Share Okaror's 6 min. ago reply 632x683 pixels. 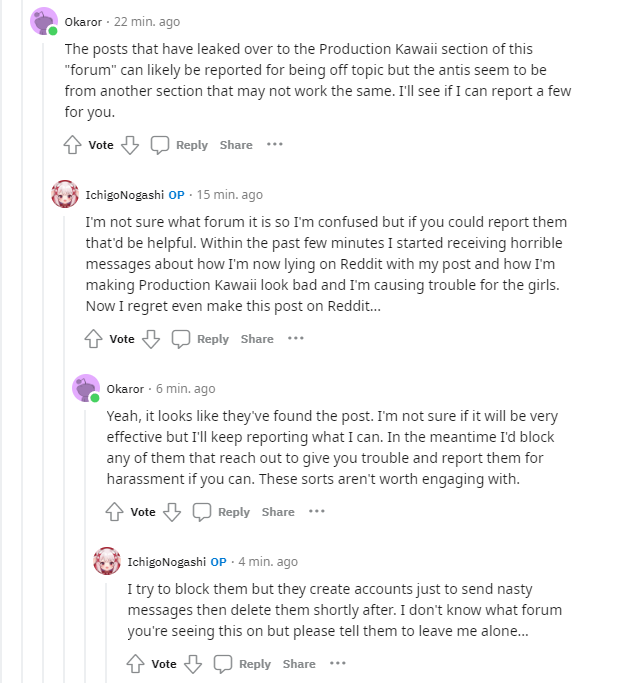(x=278, y=512)
